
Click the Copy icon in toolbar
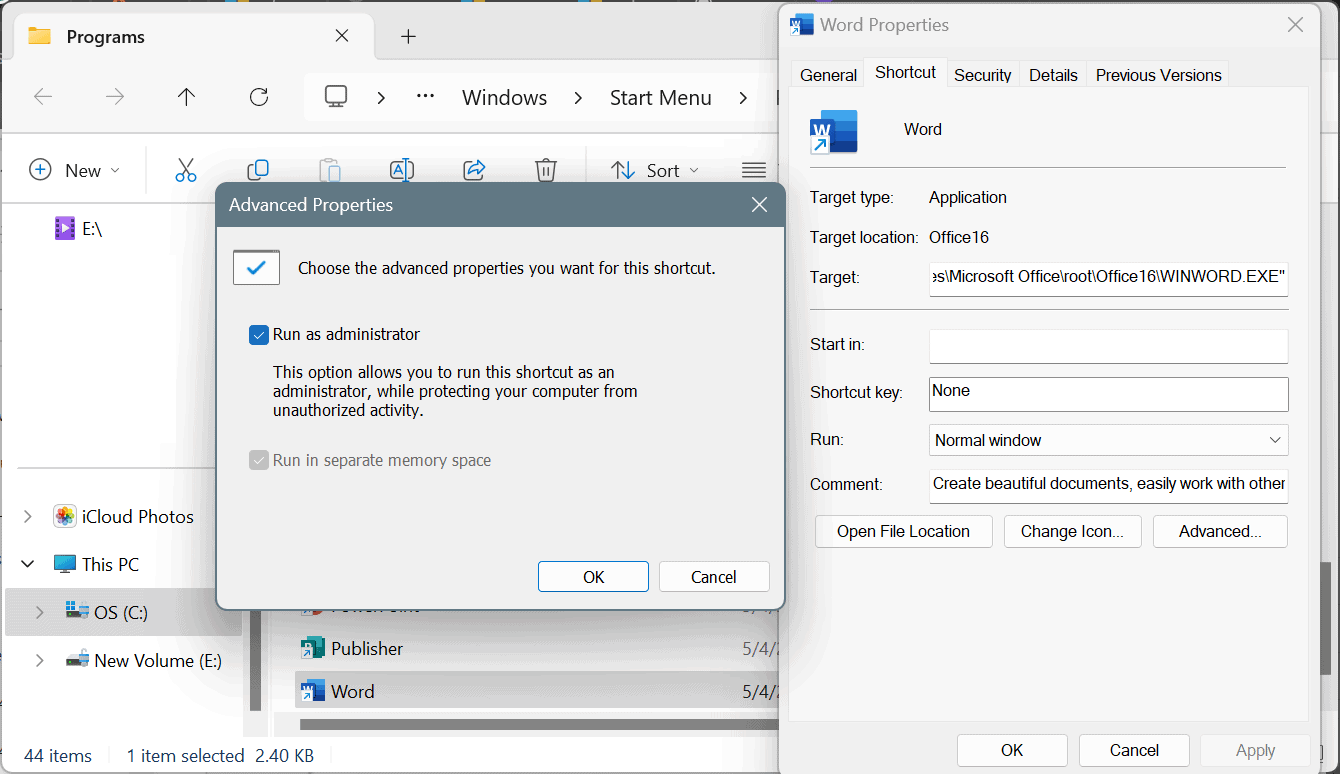point(258,170)
